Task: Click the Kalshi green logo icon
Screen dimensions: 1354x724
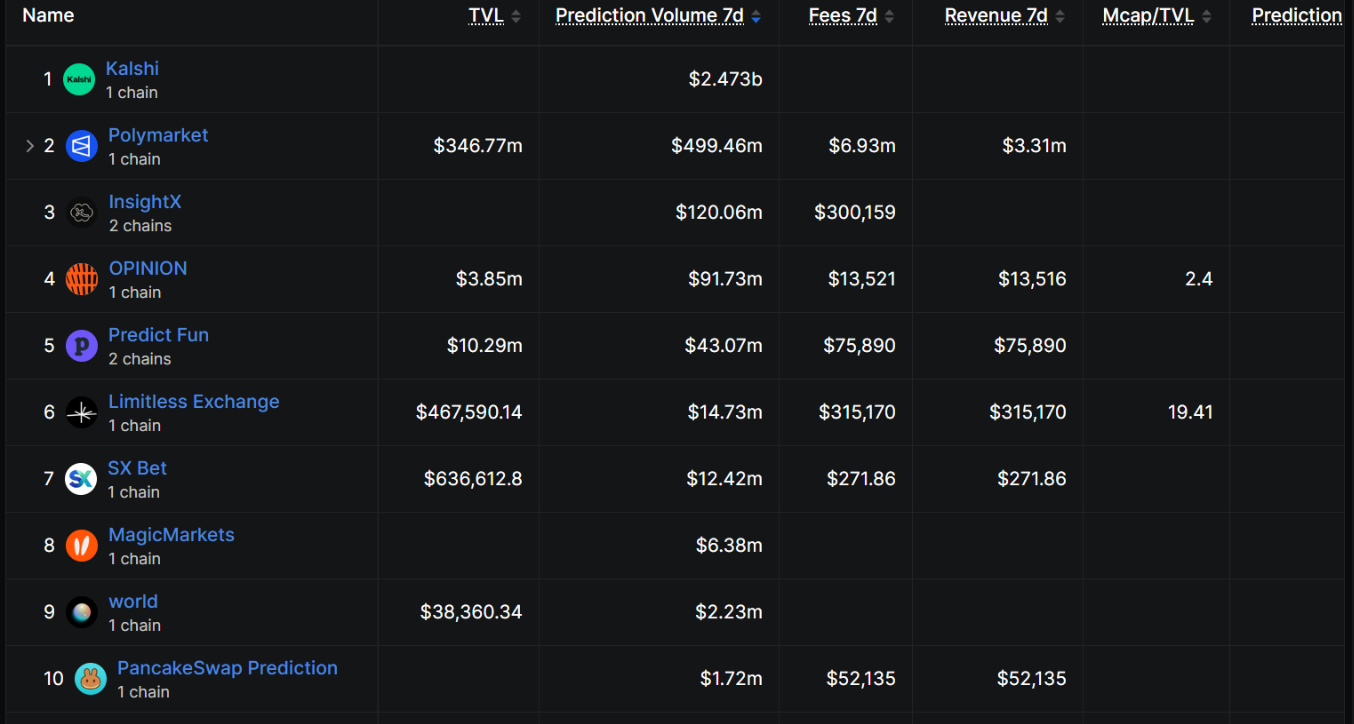Action: [x=79, y=79]
